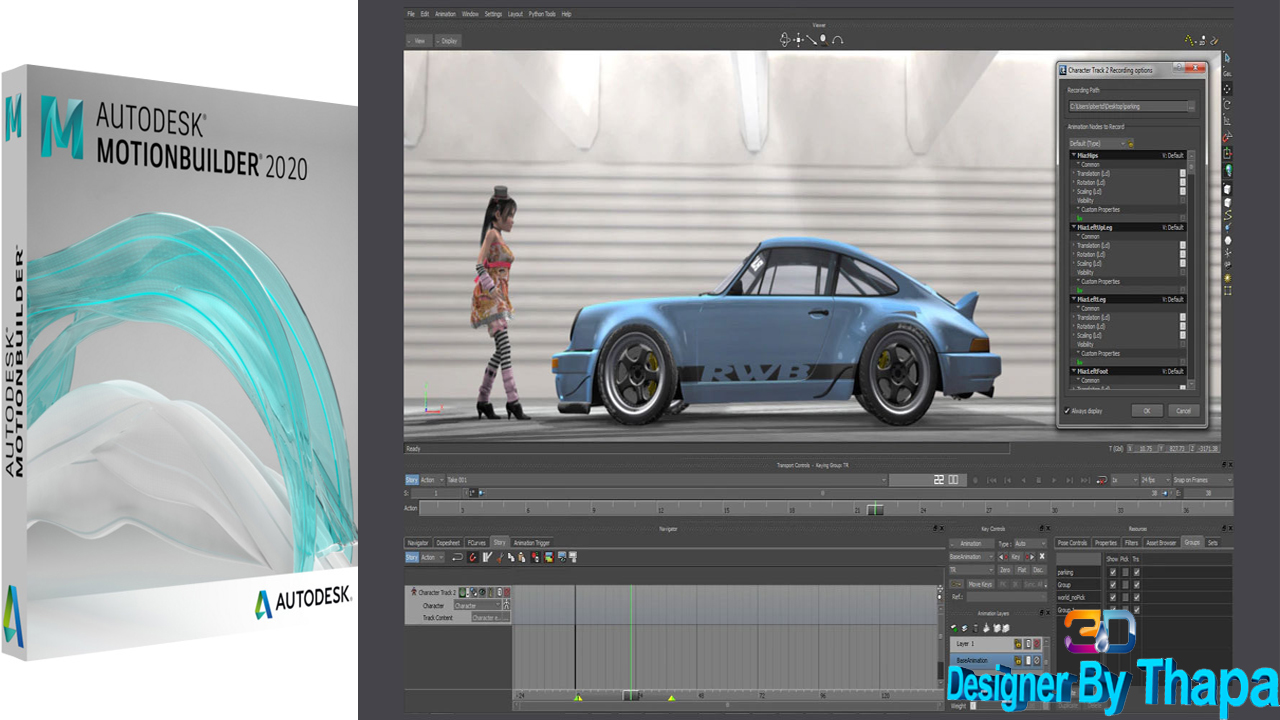Click the zoom magnifier tool in the viewer toolbar
This screenshot has height=720, width=1280.
[x=824, y=40]
